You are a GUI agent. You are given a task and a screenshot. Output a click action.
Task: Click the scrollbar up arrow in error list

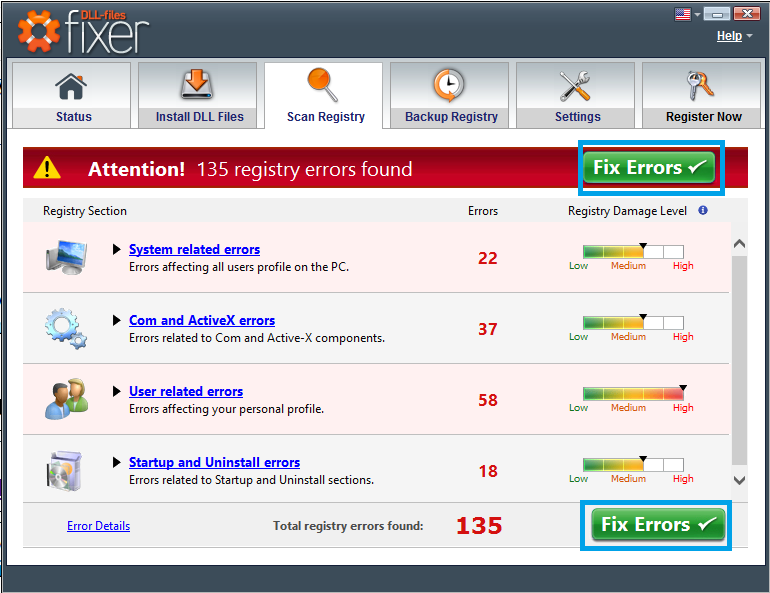[739, 243]
